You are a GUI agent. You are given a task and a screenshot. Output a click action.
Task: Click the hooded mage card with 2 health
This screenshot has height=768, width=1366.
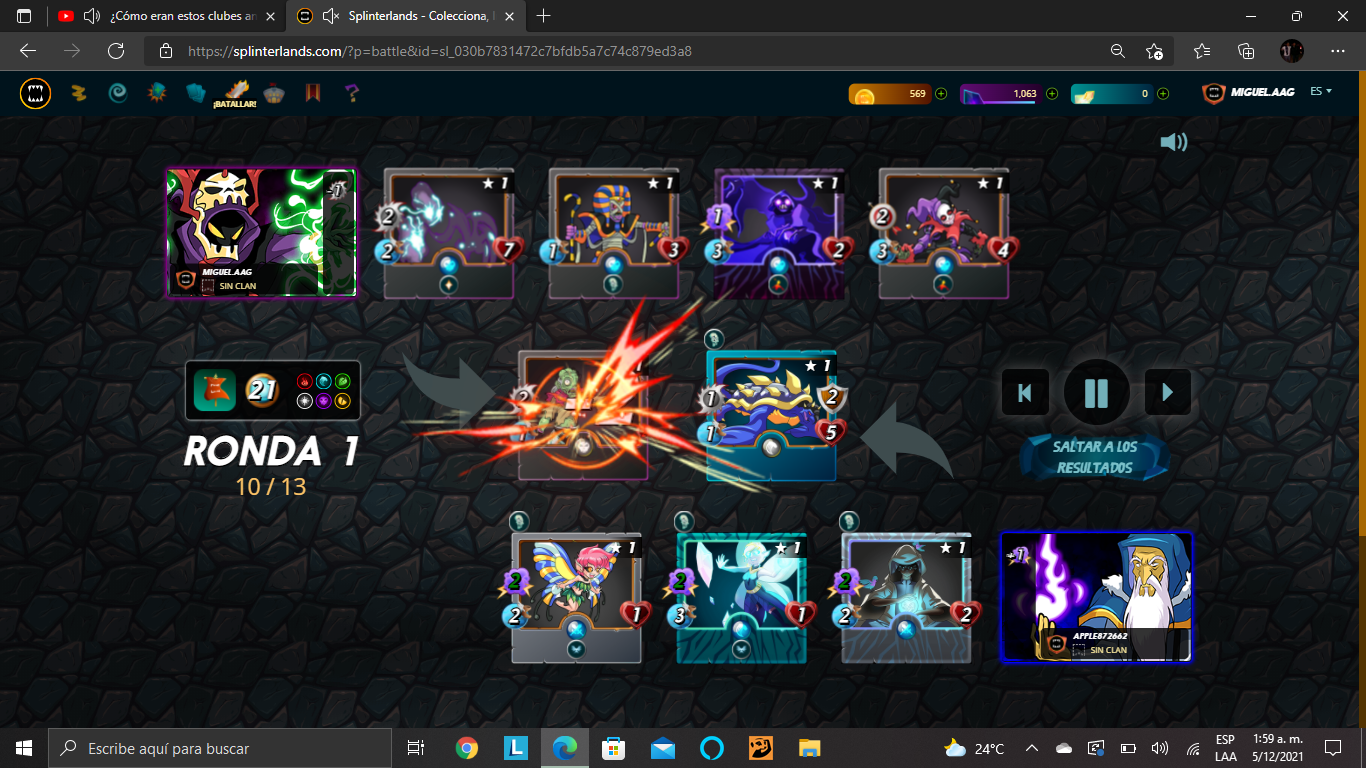[907, 597]
